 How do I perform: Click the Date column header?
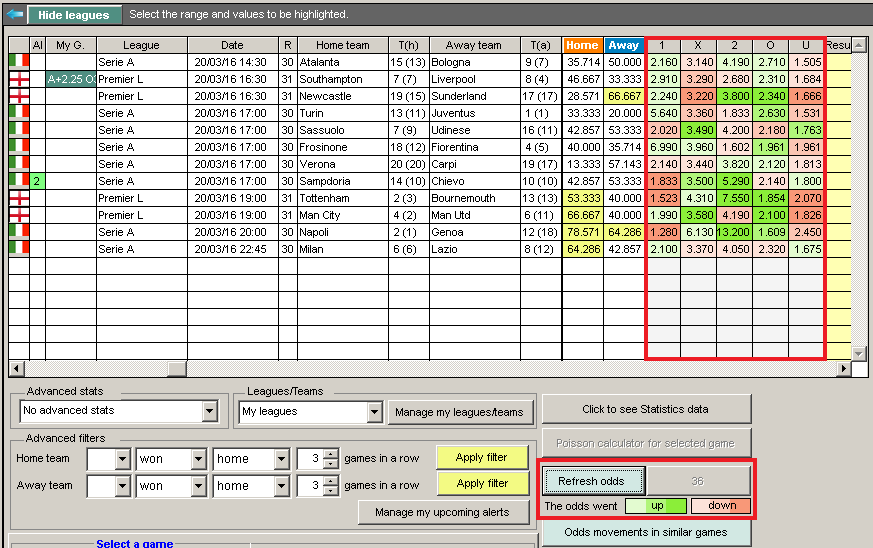(233, 45)
